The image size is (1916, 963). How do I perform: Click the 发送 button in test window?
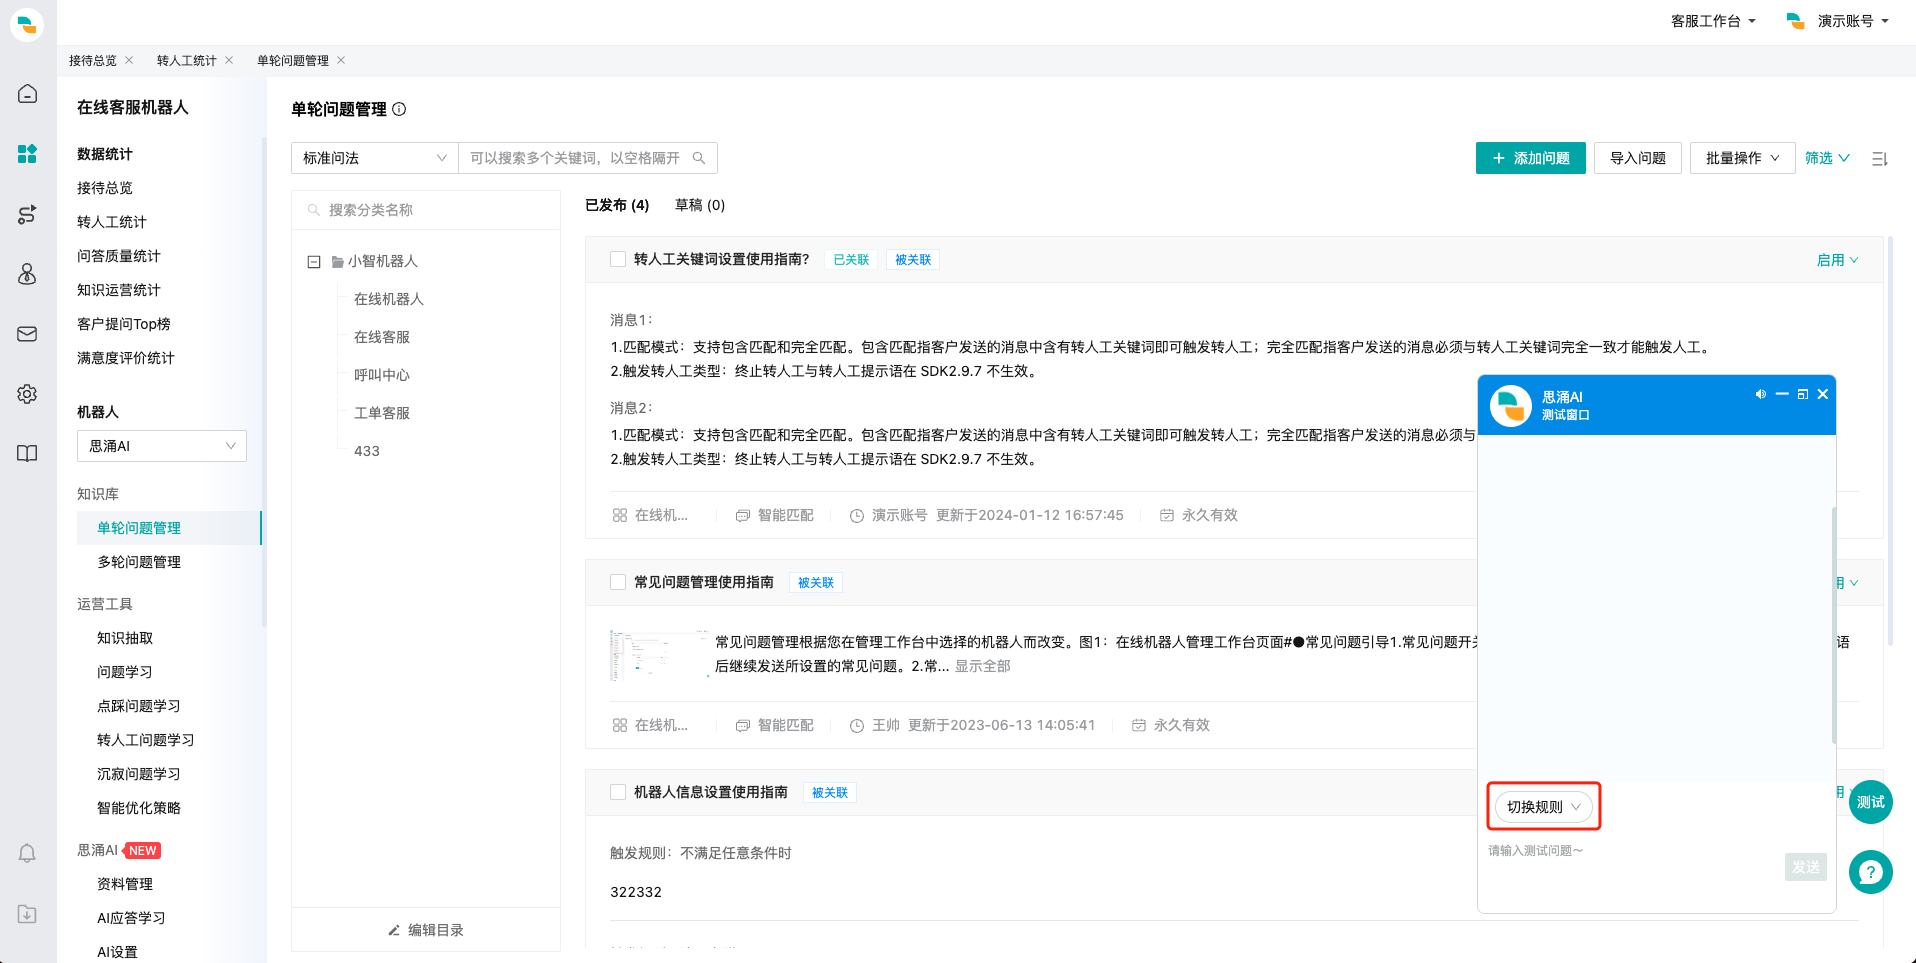pos(1806,867)
